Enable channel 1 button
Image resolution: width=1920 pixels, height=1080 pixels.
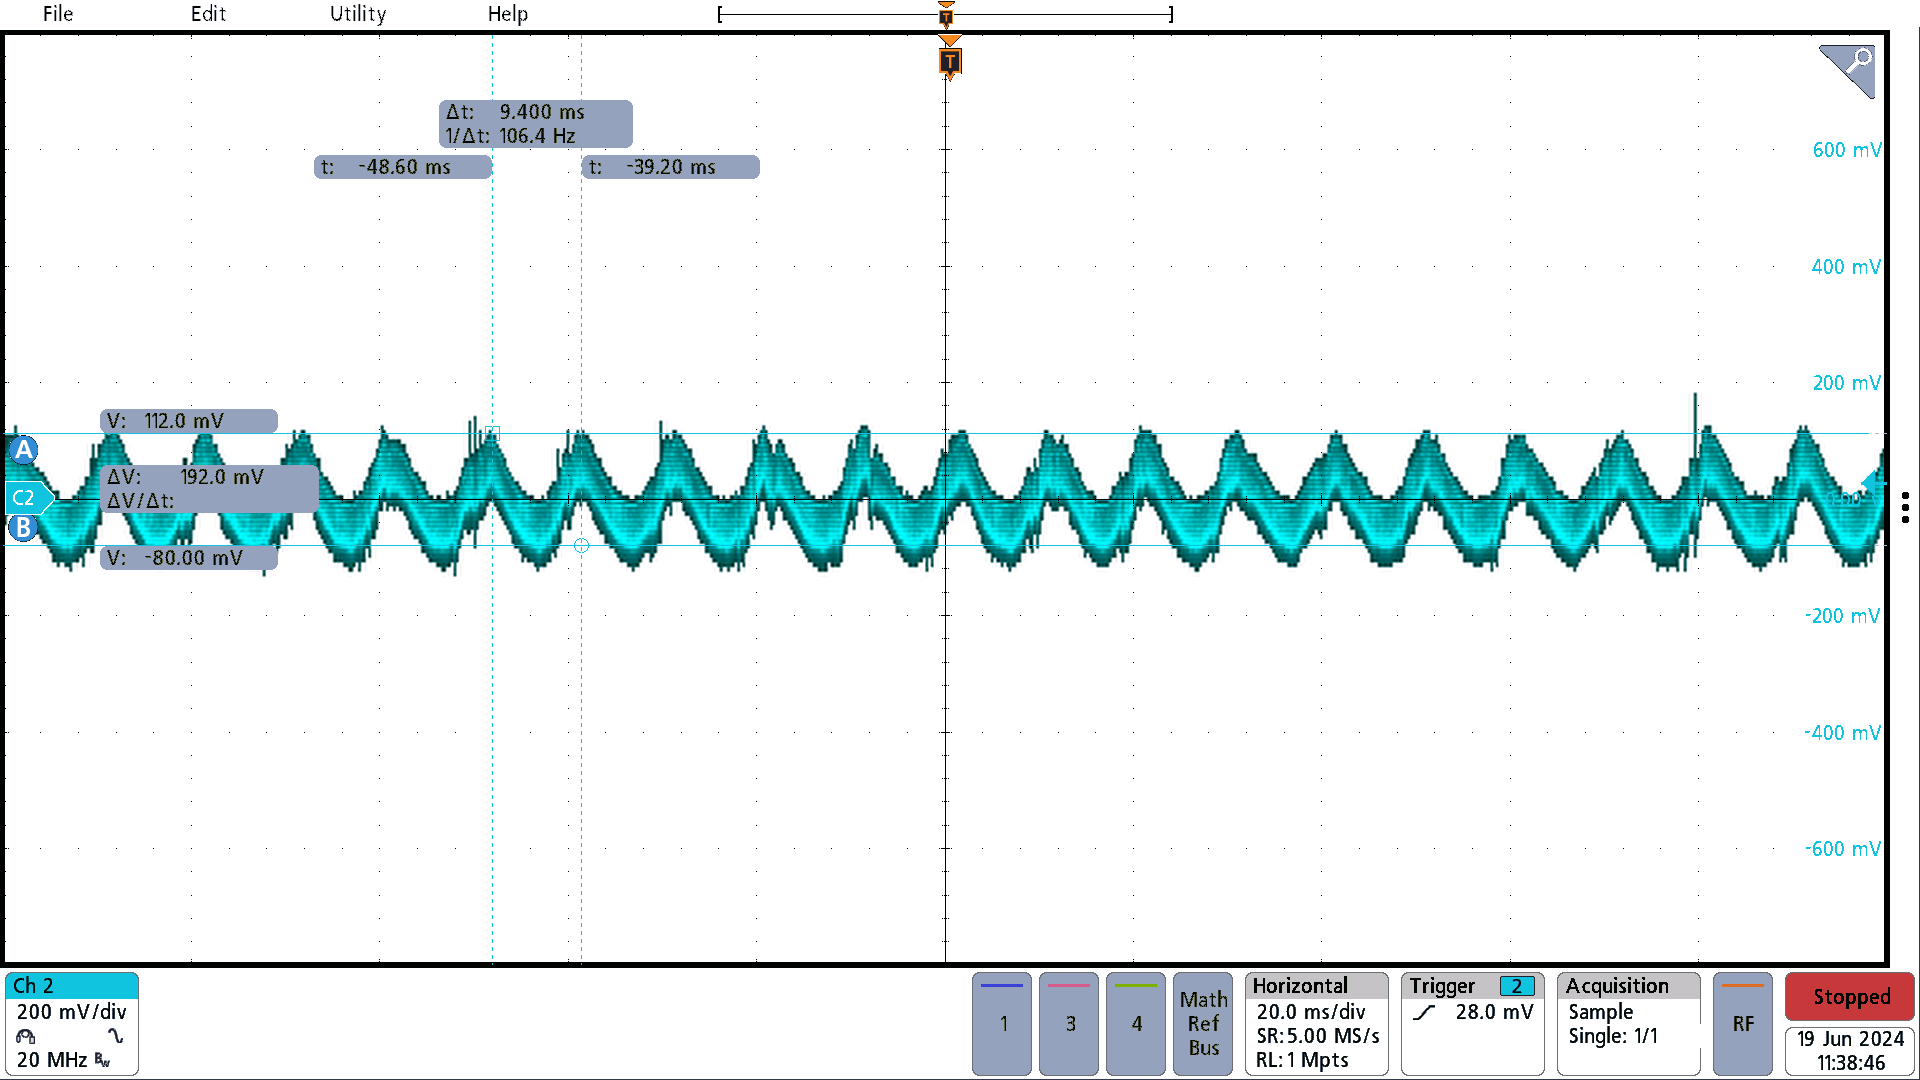tap(1002, 1023)
